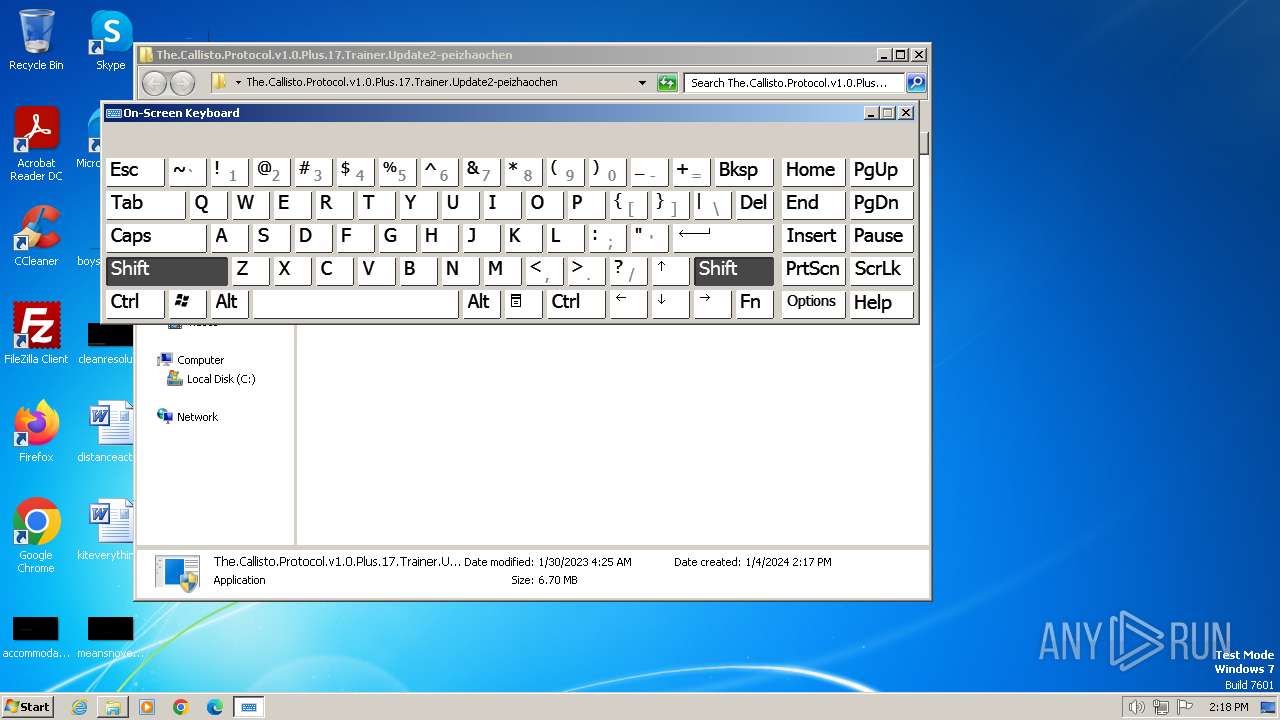Click the PgDn key
1280x720 pixels.
pos(881,203)
